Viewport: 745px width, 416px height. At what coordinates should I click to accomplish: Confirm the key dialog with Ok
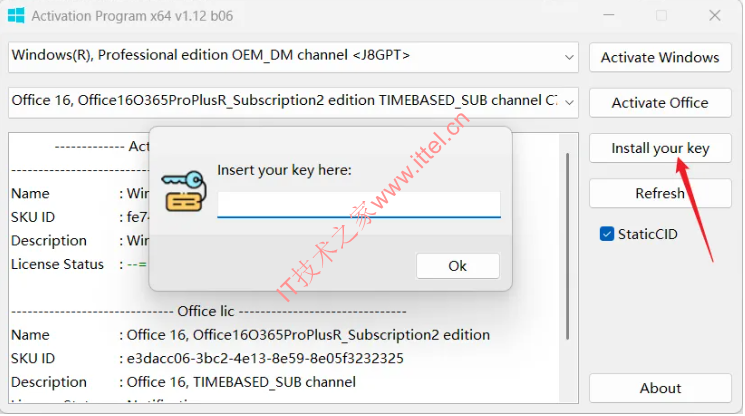pyautogui.click(x=458, y=266)
